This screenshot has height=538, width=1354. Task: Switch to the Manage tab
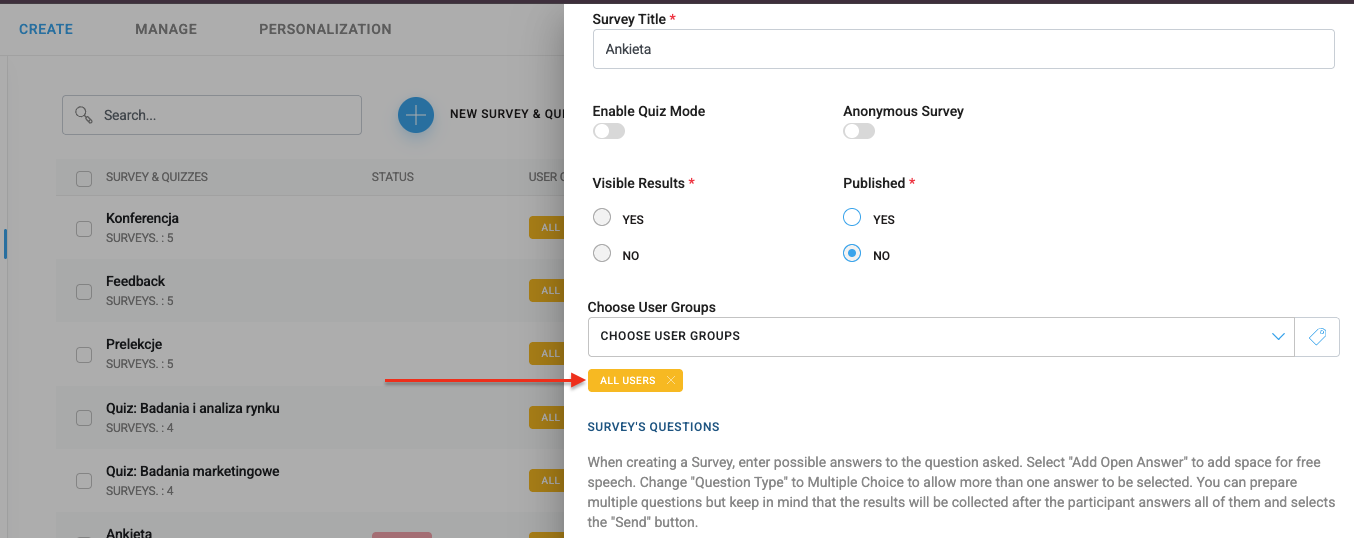[166, 29]
